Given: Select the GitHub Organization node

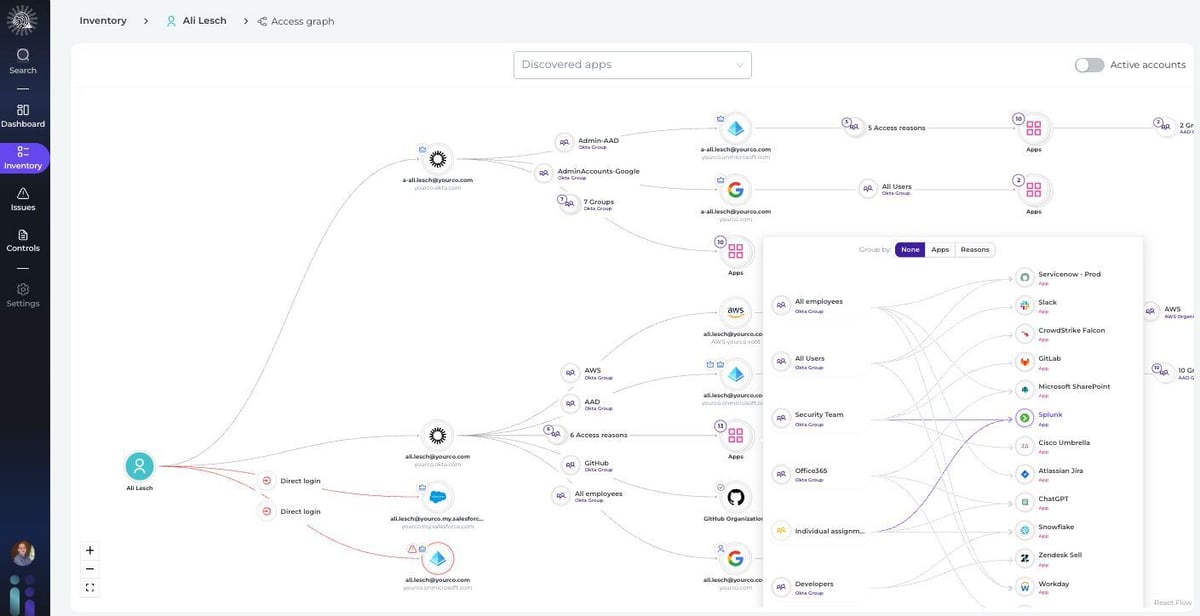Looking at the screenshot, I should 736,498.
